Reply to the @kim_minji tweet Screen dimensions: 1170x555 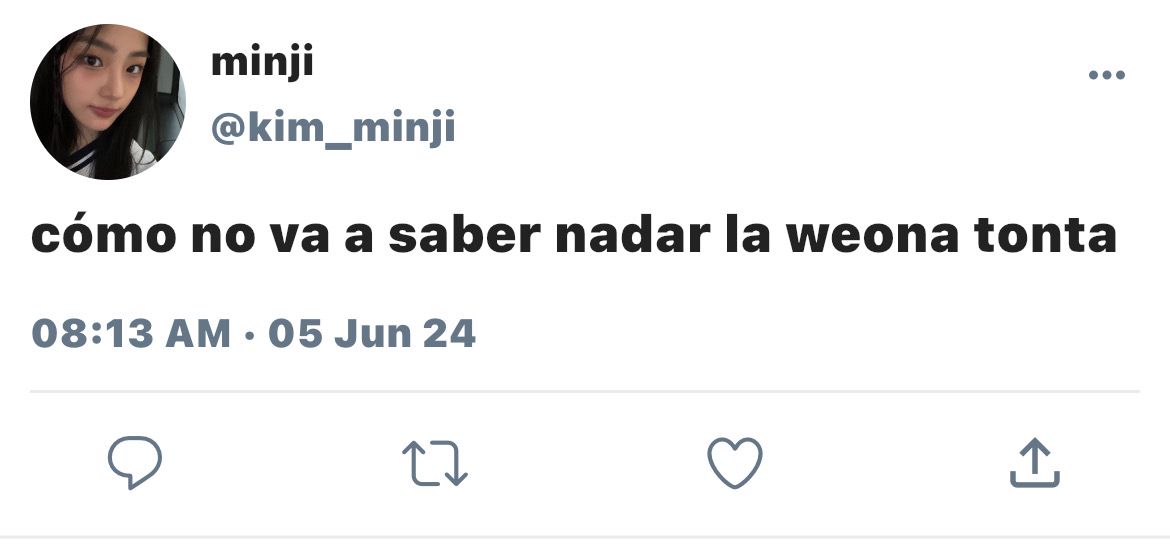(134, 462)
